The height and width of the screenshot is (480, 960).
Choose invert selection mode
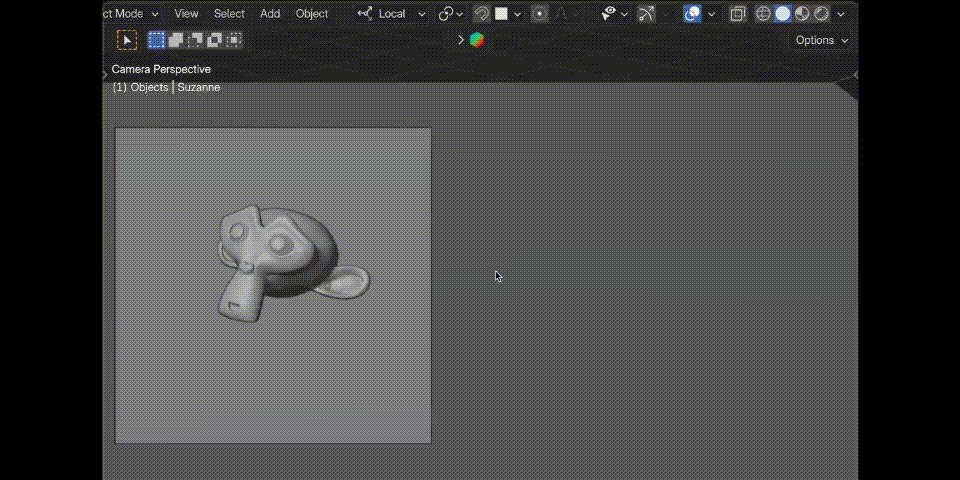pyautogui.click(x=214, y=40)
